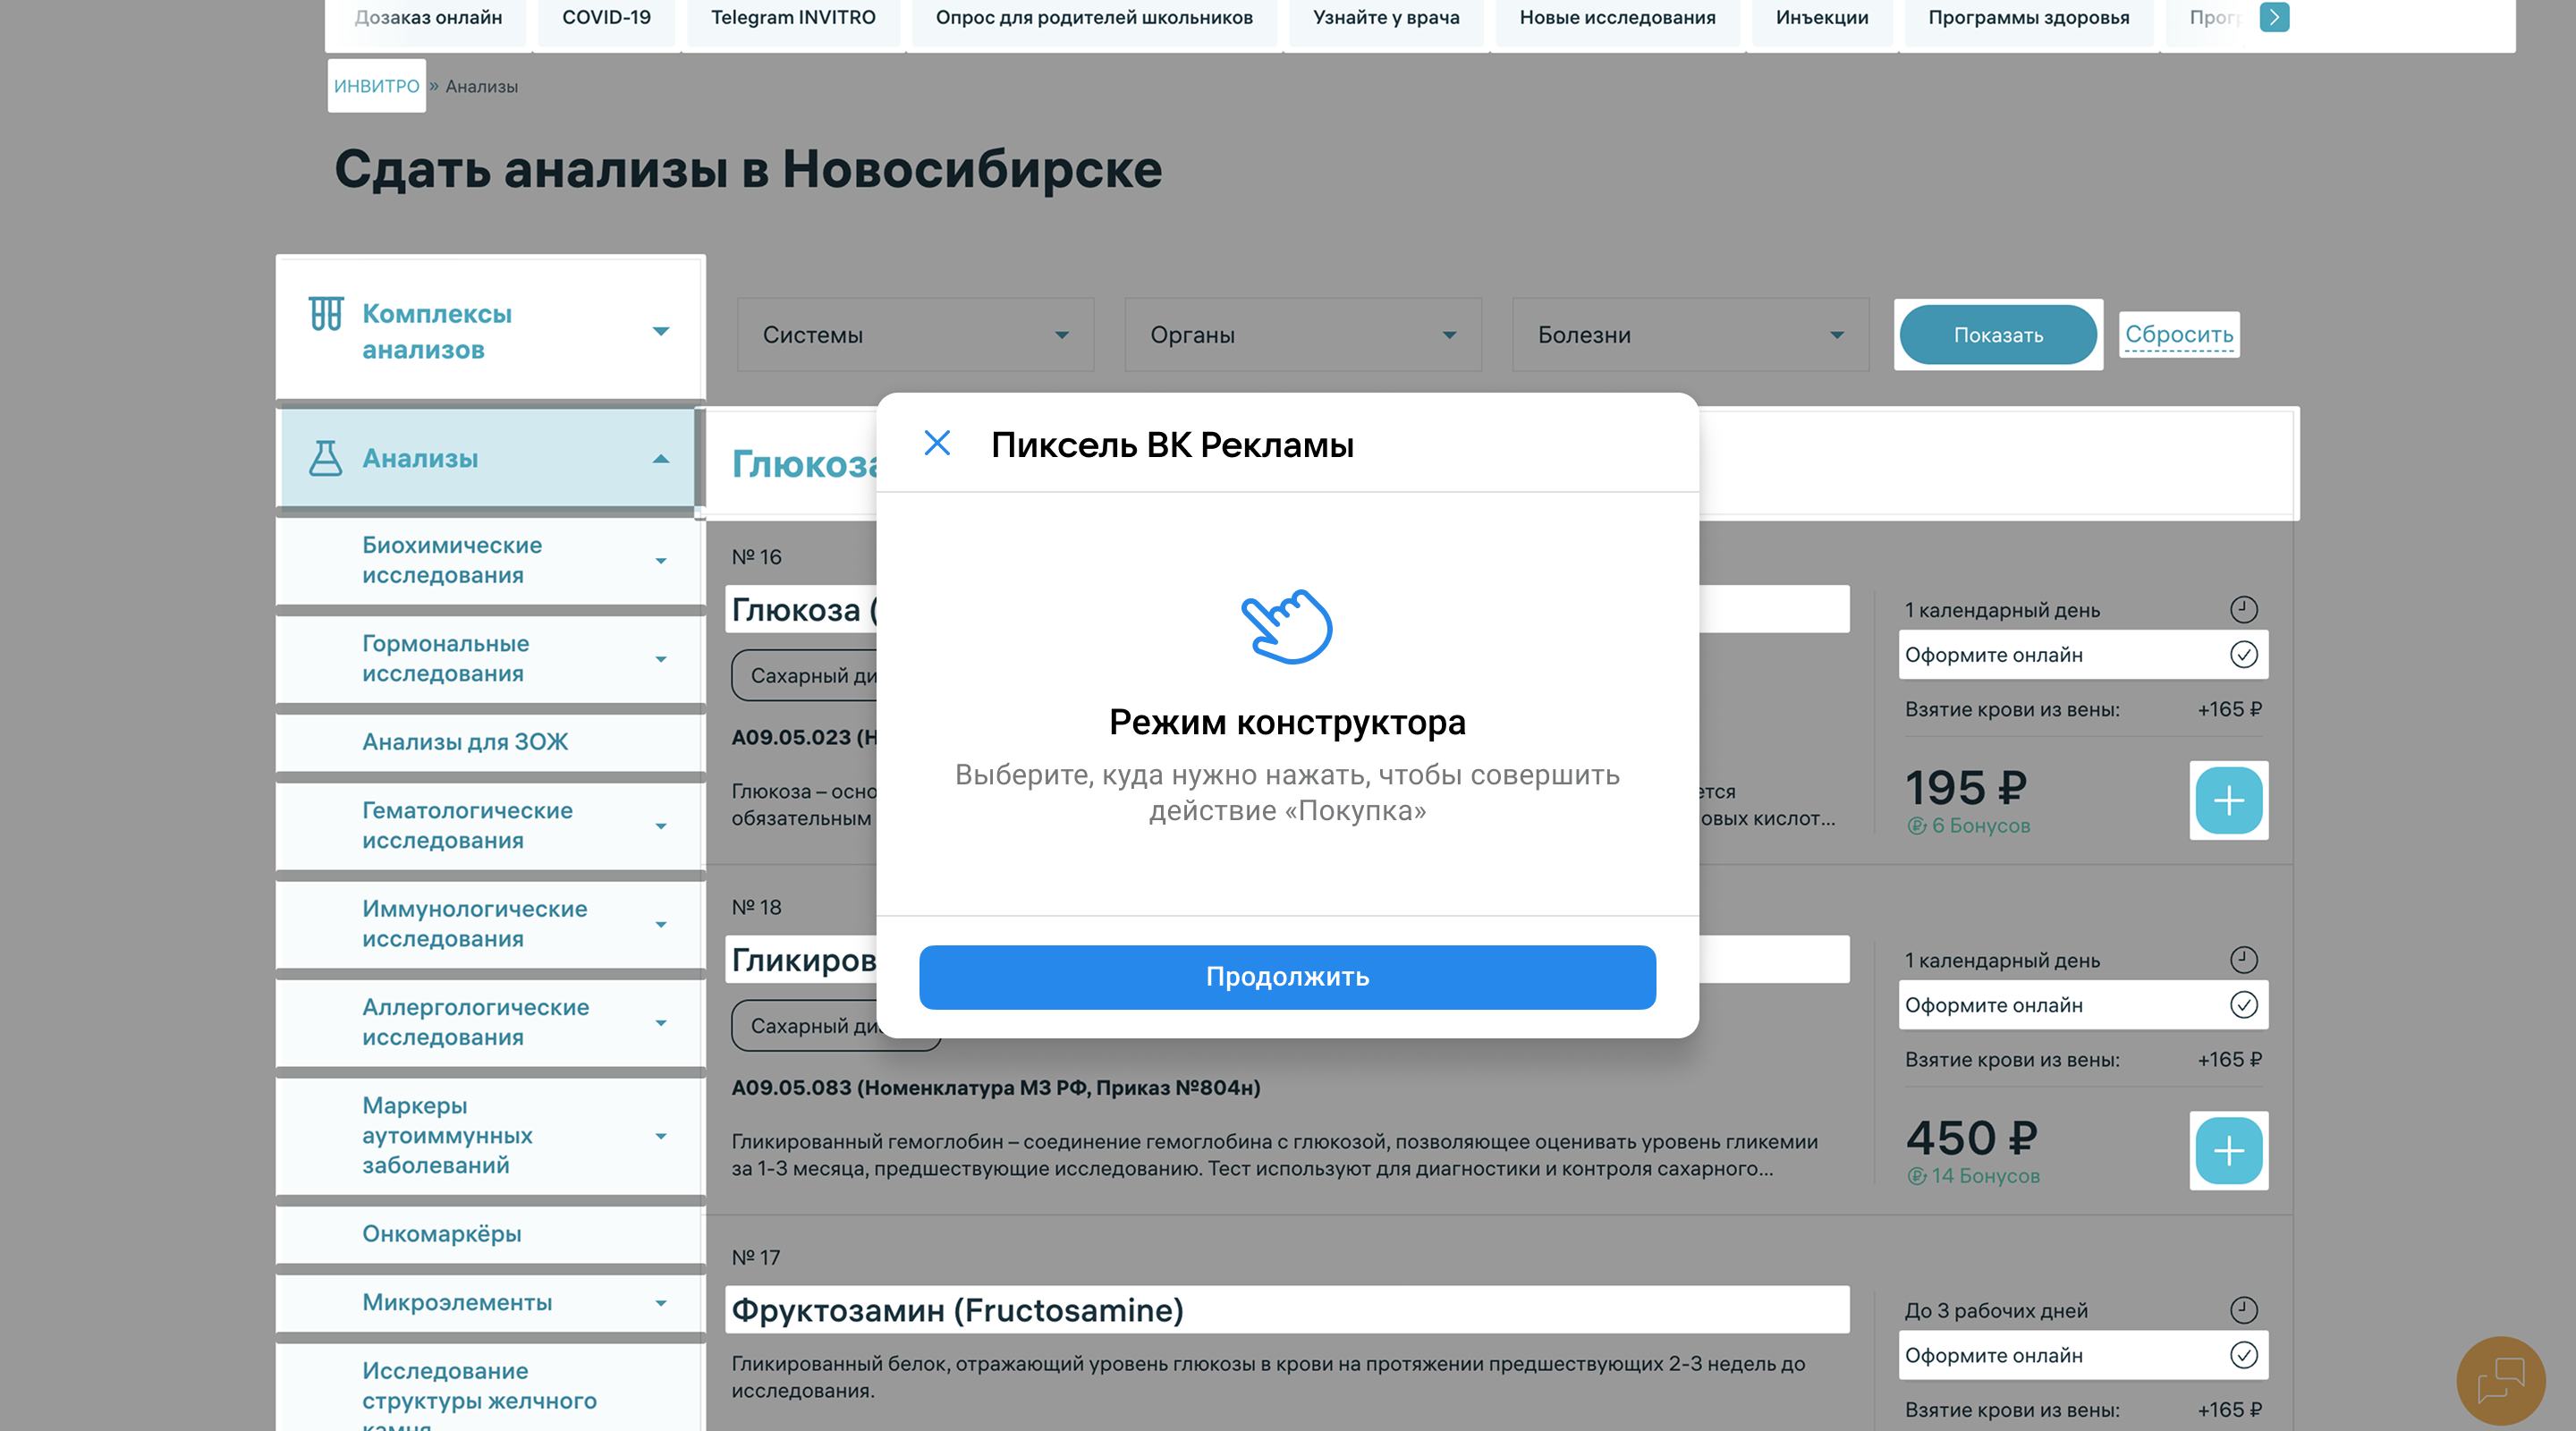
Task: Open Опрос для родителей школьников tab
Action: (x=1094, y=18)
